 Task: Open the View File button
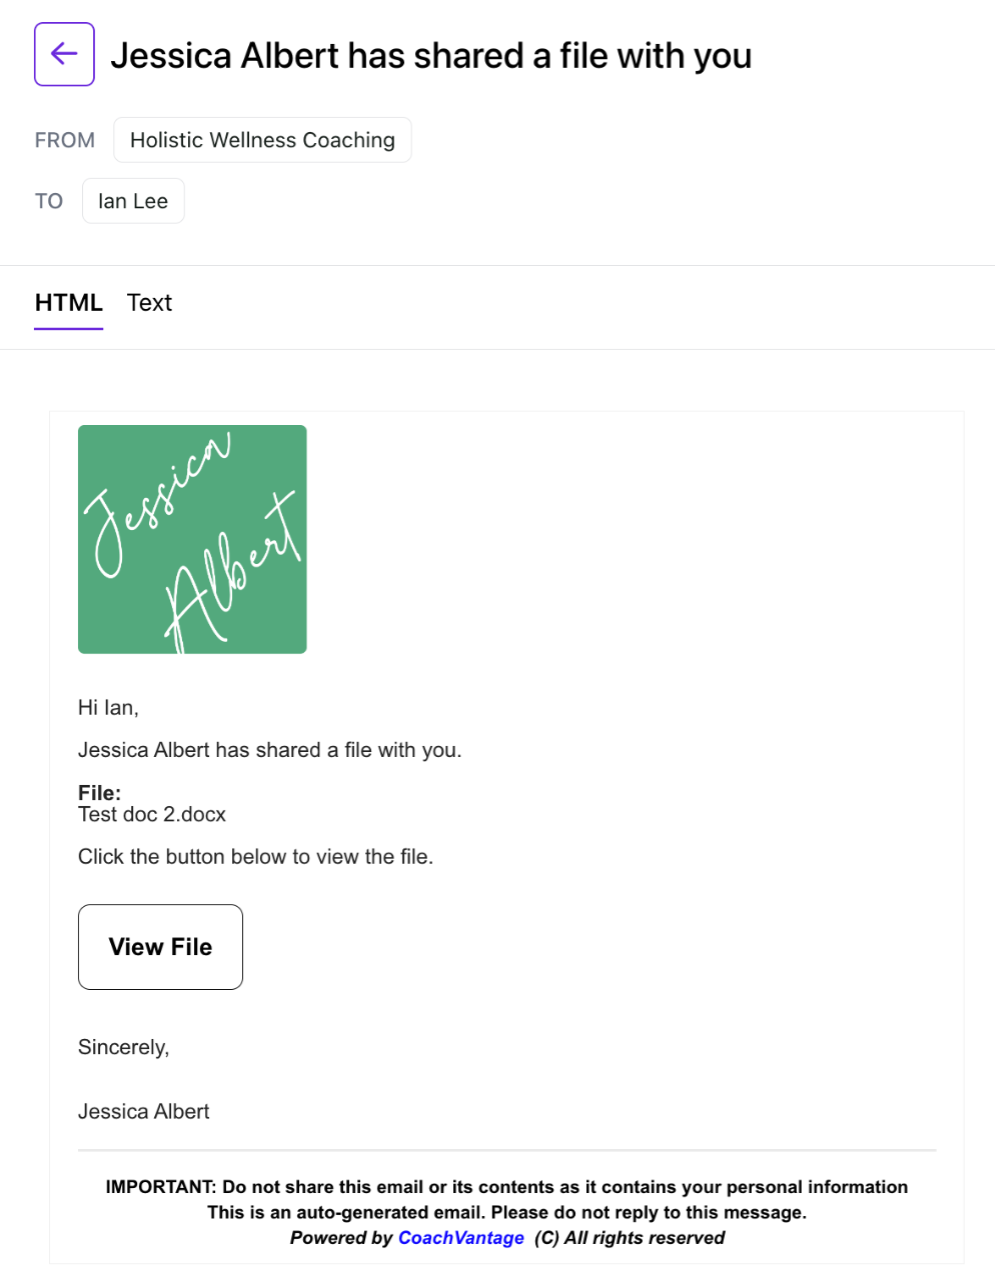click(x=160, y=947)
